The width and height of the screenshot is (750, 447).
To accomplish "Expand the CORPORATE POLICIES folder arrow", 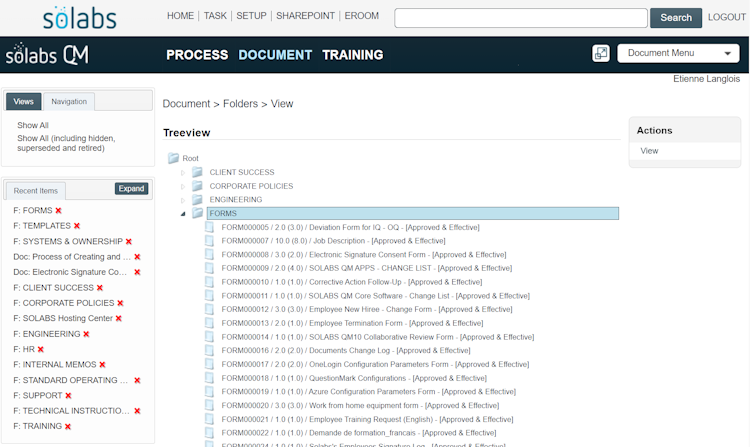I will 183,186.
